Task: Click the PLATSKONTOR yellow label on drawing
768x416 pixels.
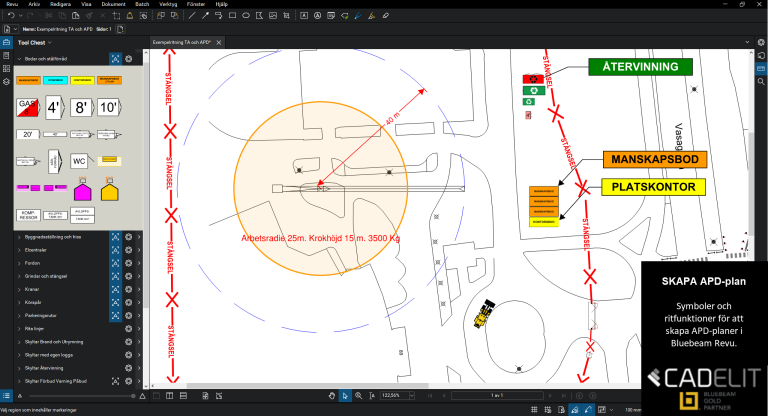Action: point(653,187)
